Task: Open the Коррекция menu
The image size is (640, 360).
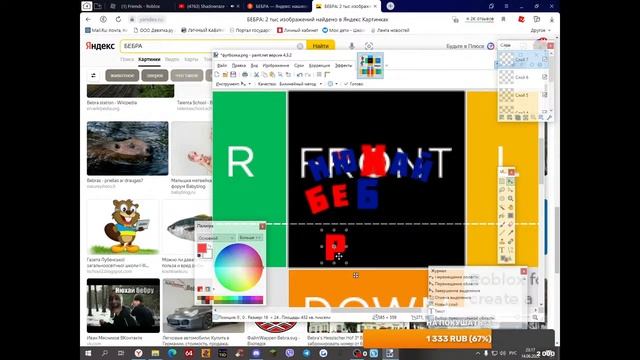Action: tap(319, 65)
